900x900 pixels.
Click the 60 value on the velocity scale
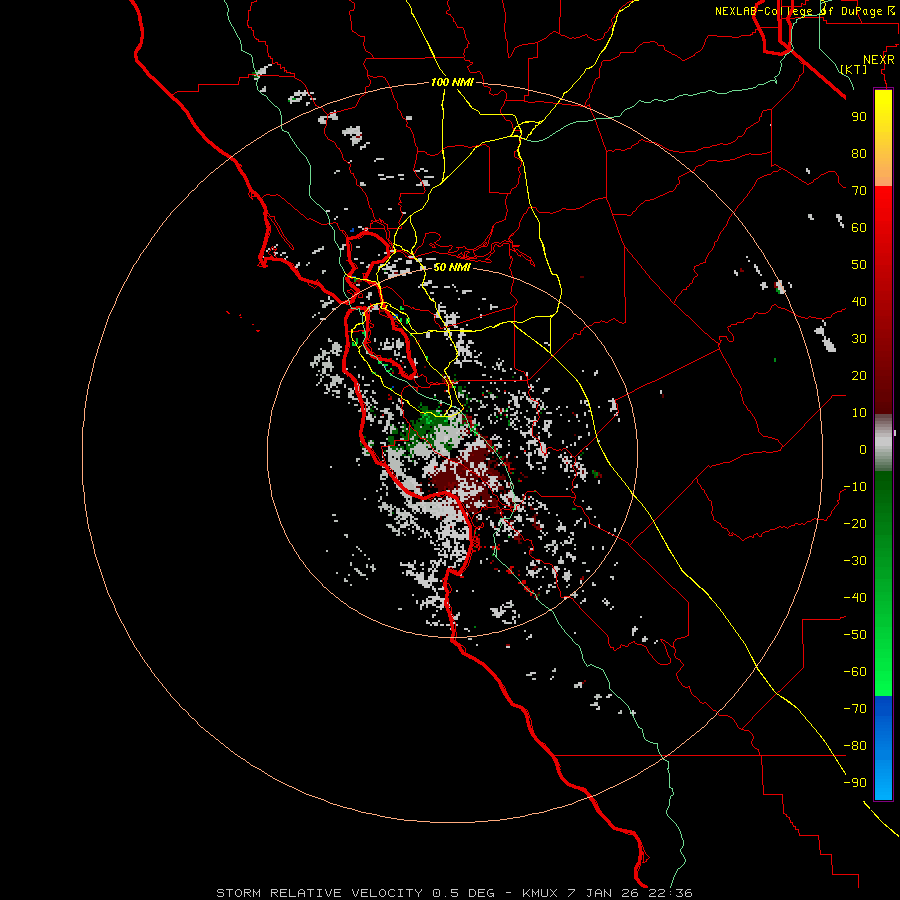coord(859,228)
